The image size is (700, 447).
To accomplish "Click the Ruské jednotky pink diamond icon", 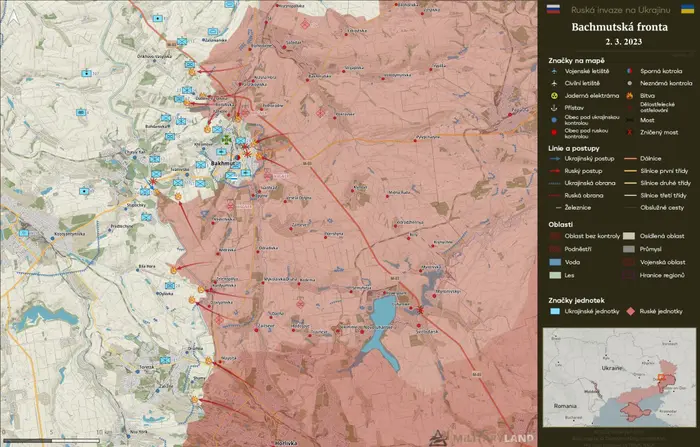I will tap(630, 311).
